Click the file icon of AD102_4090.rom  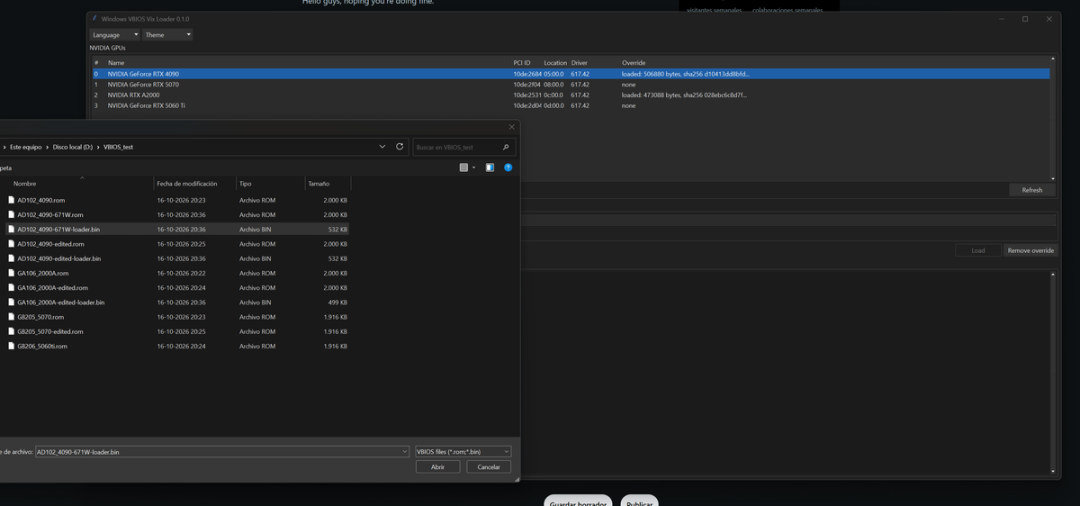click(x=11, y=200)
